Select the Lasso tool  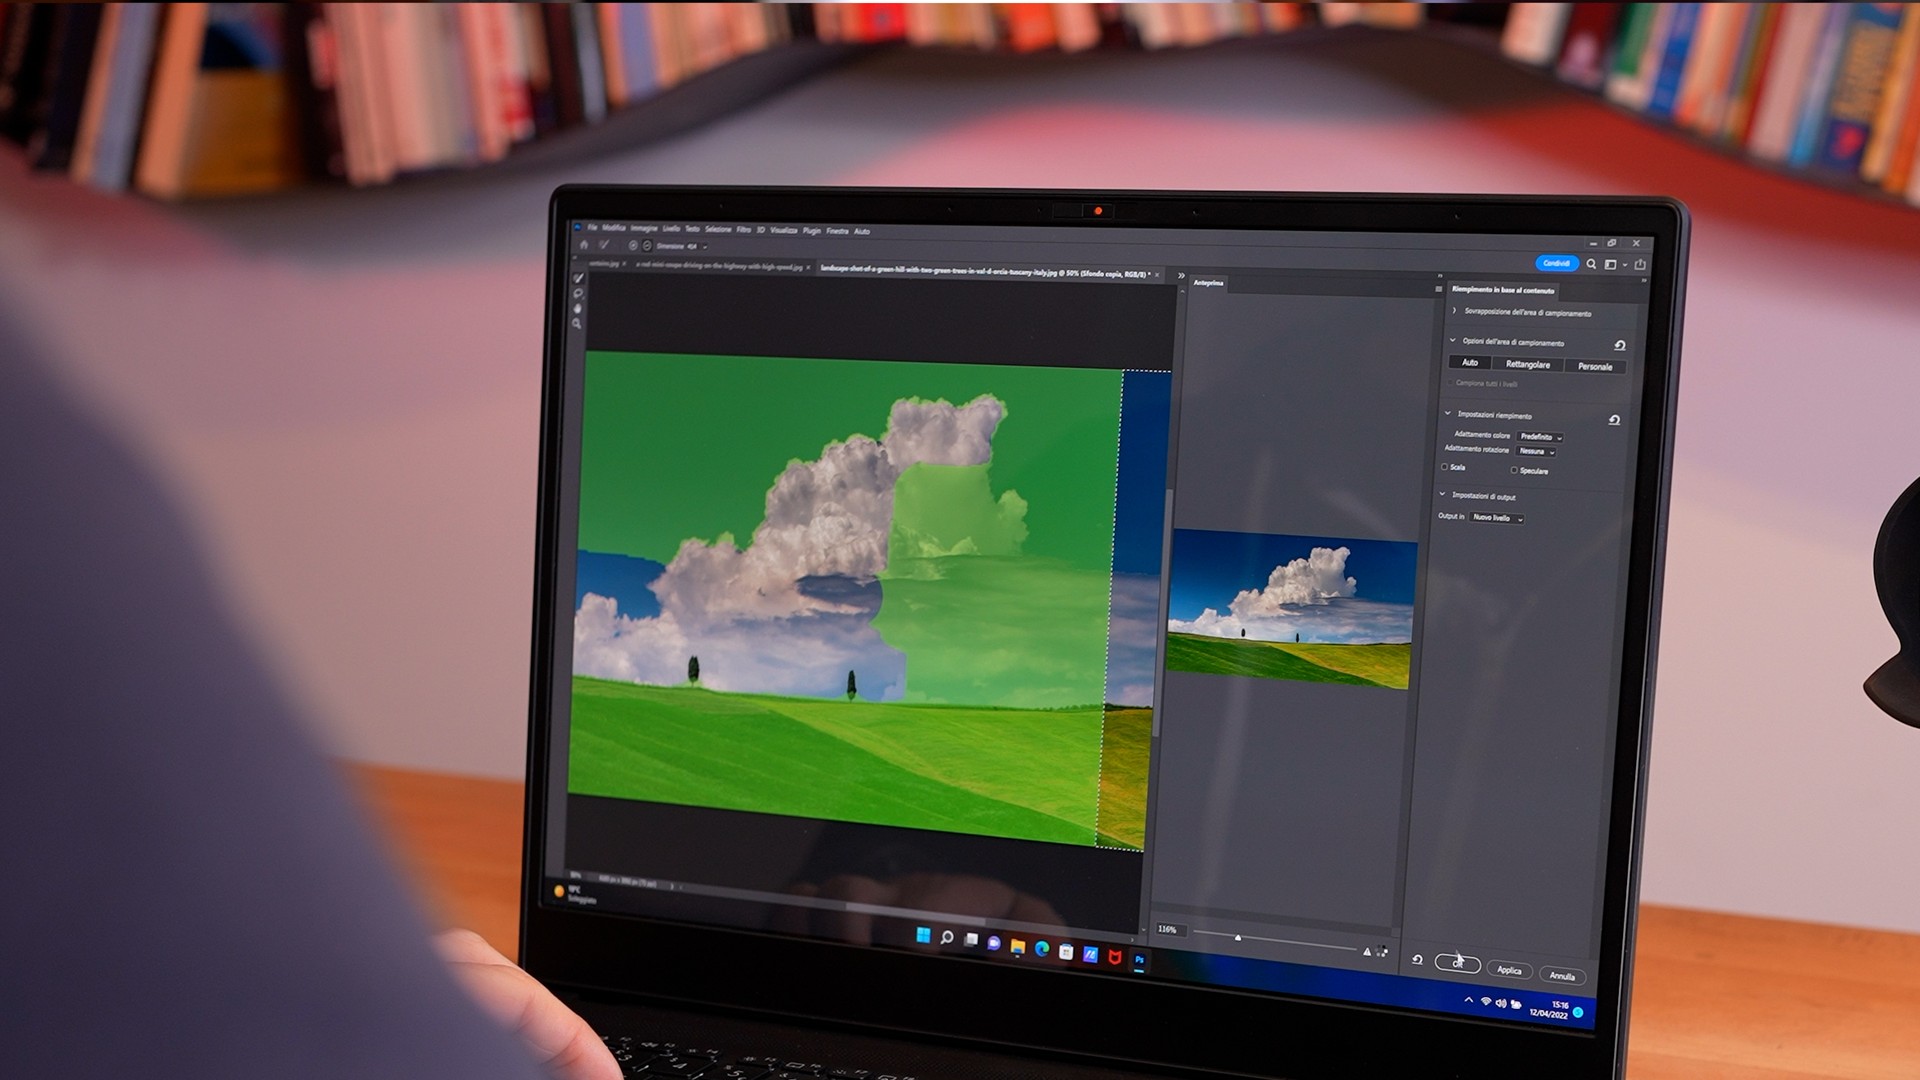click(578, 294)
